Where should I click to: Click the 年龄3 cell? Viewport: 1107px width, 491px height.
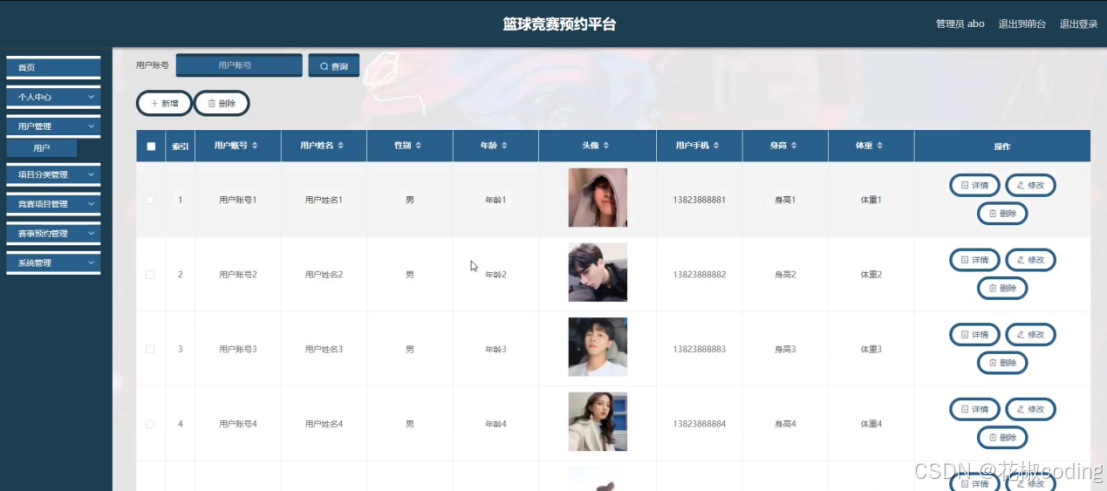click(496, 349)
